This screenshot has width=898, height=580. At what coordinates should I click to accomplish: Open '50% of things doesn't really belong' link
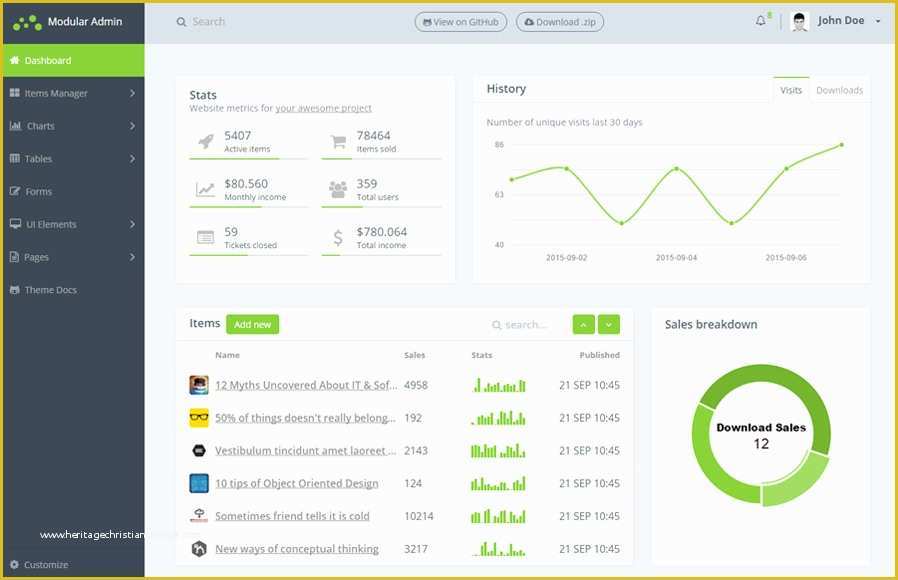(305, 418)
